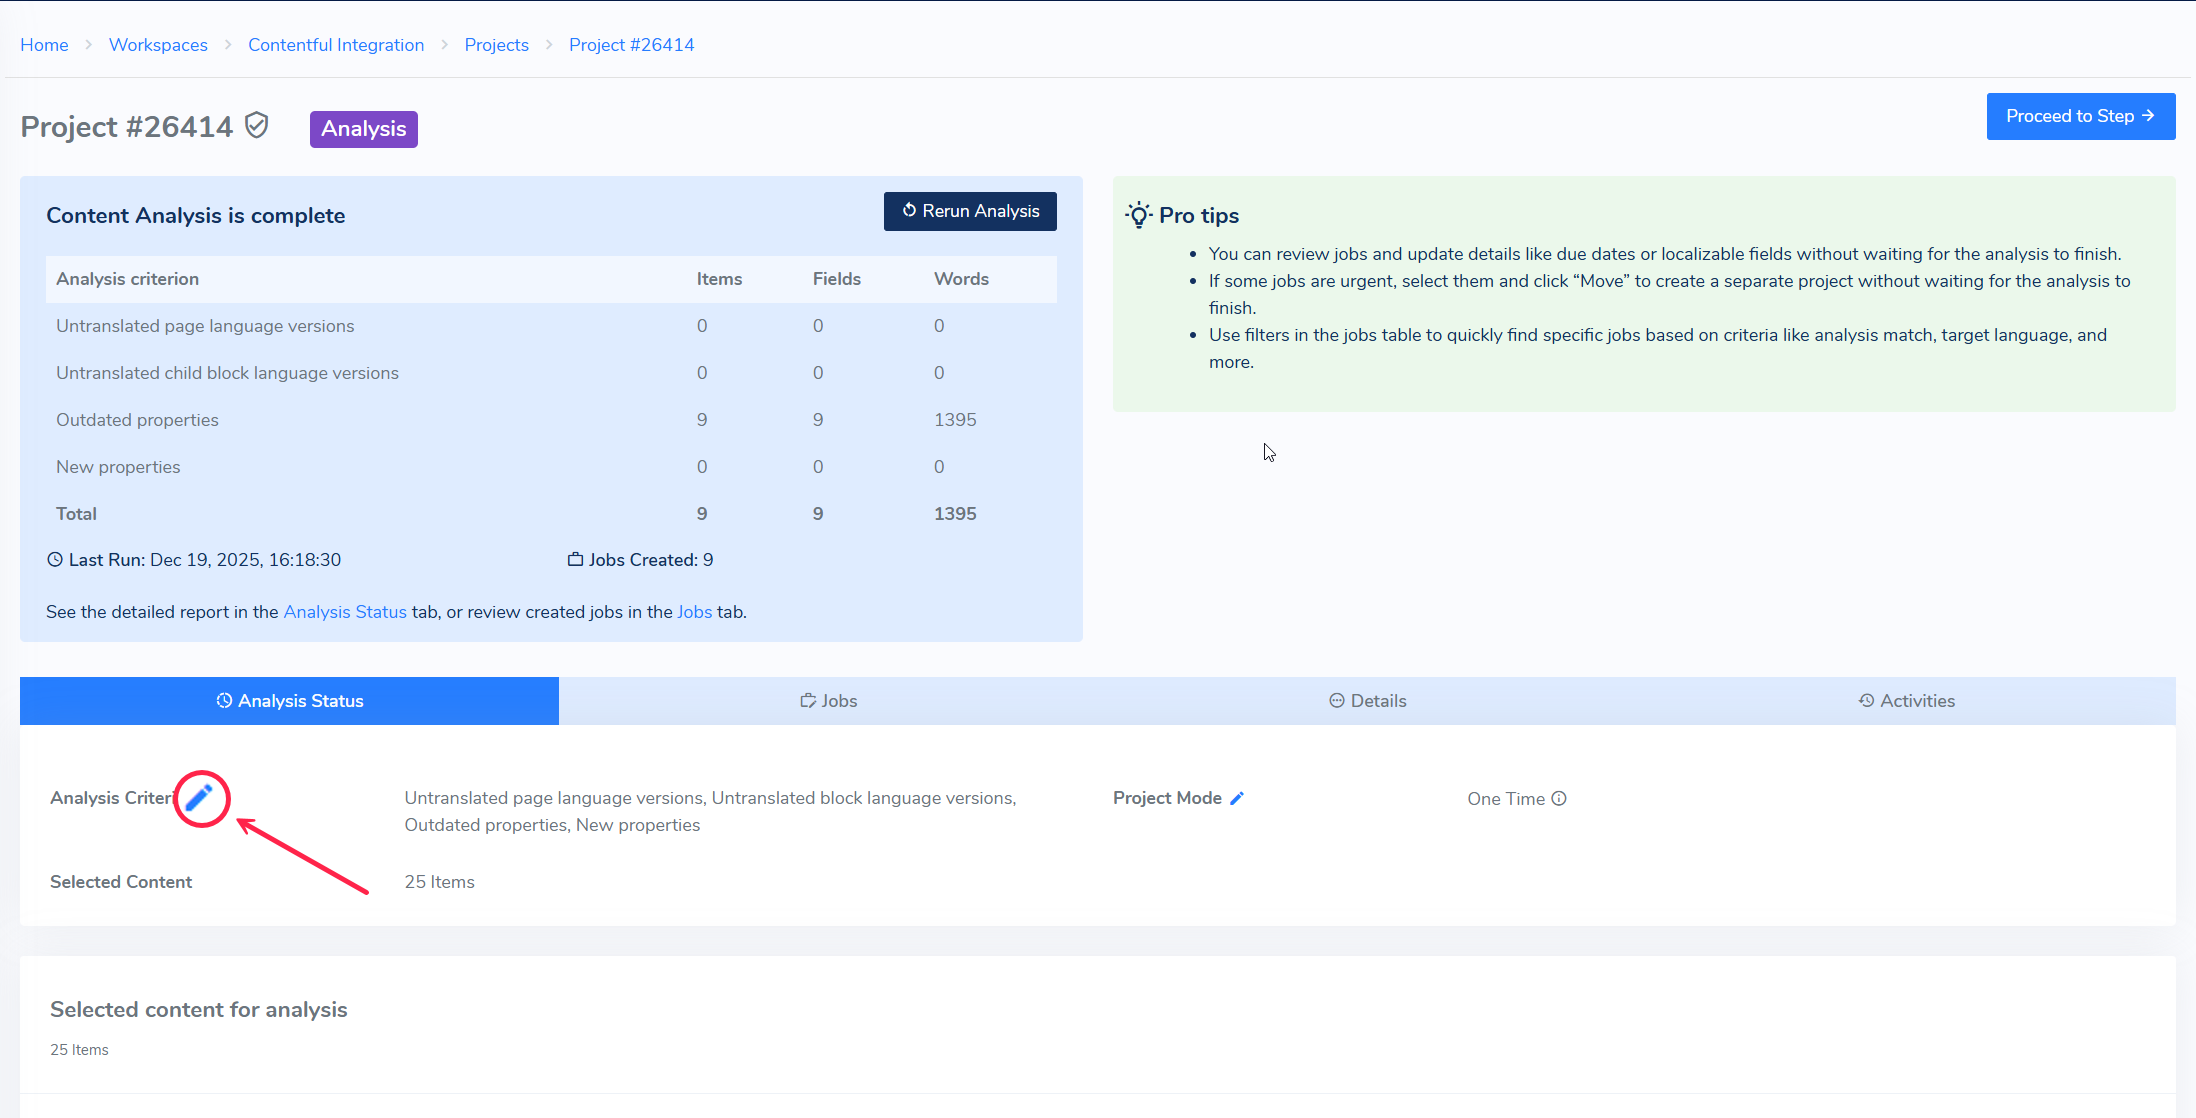Navigate to Projects breadcrumb

tap(497, 45)
